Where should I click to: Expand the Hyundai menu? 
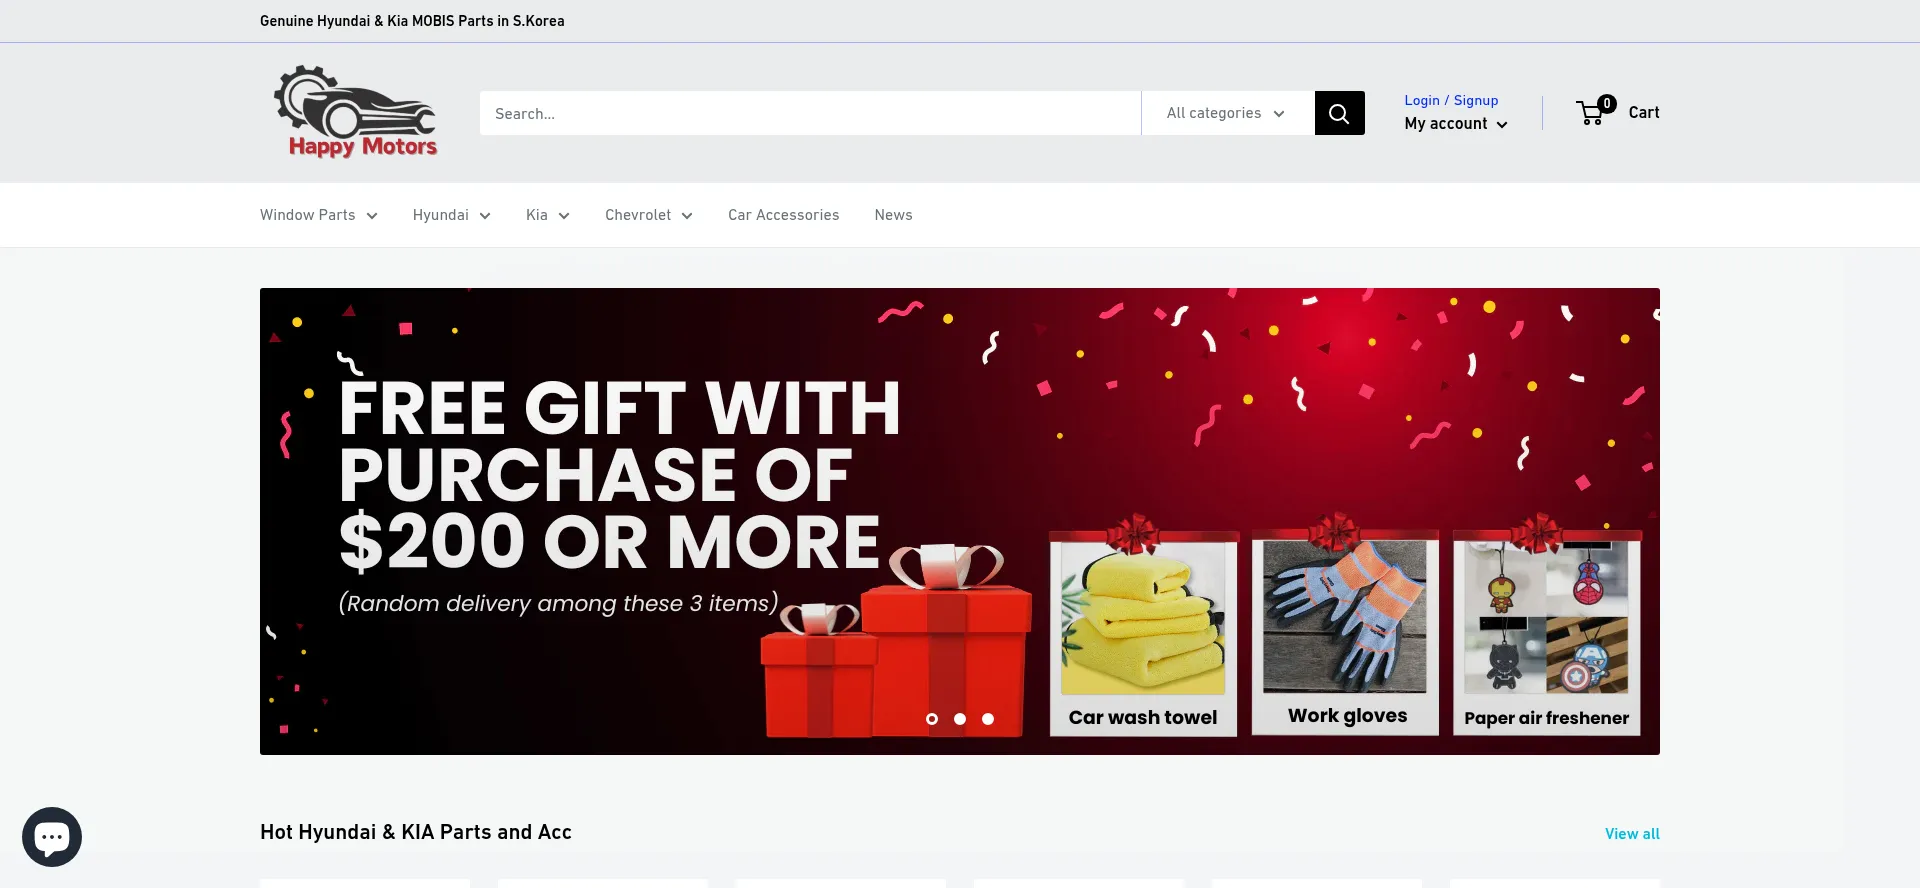[452, 215]
